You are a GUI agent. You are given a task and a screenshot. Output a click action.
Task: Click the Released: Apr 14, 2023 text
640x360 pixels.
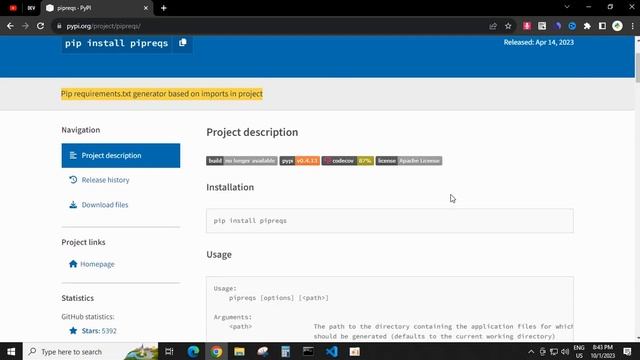(538, 42)
